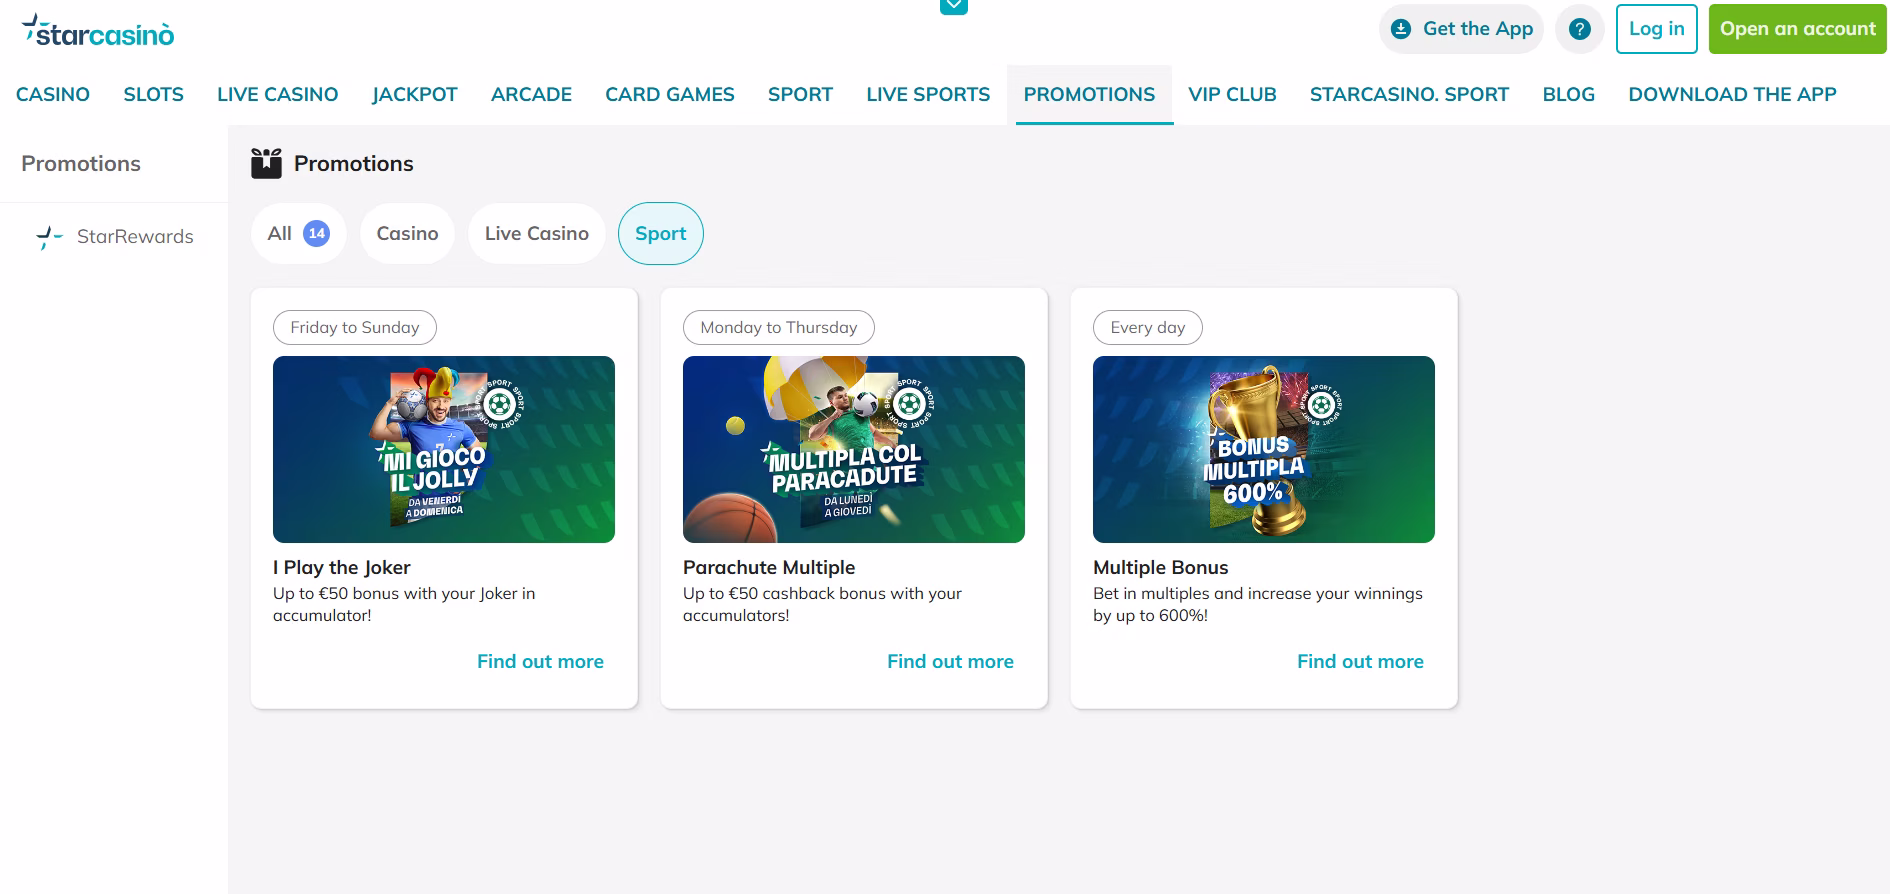Click the Friday to Sunday label
Screen dimensions: 1890x894
(x=355, y=328)
